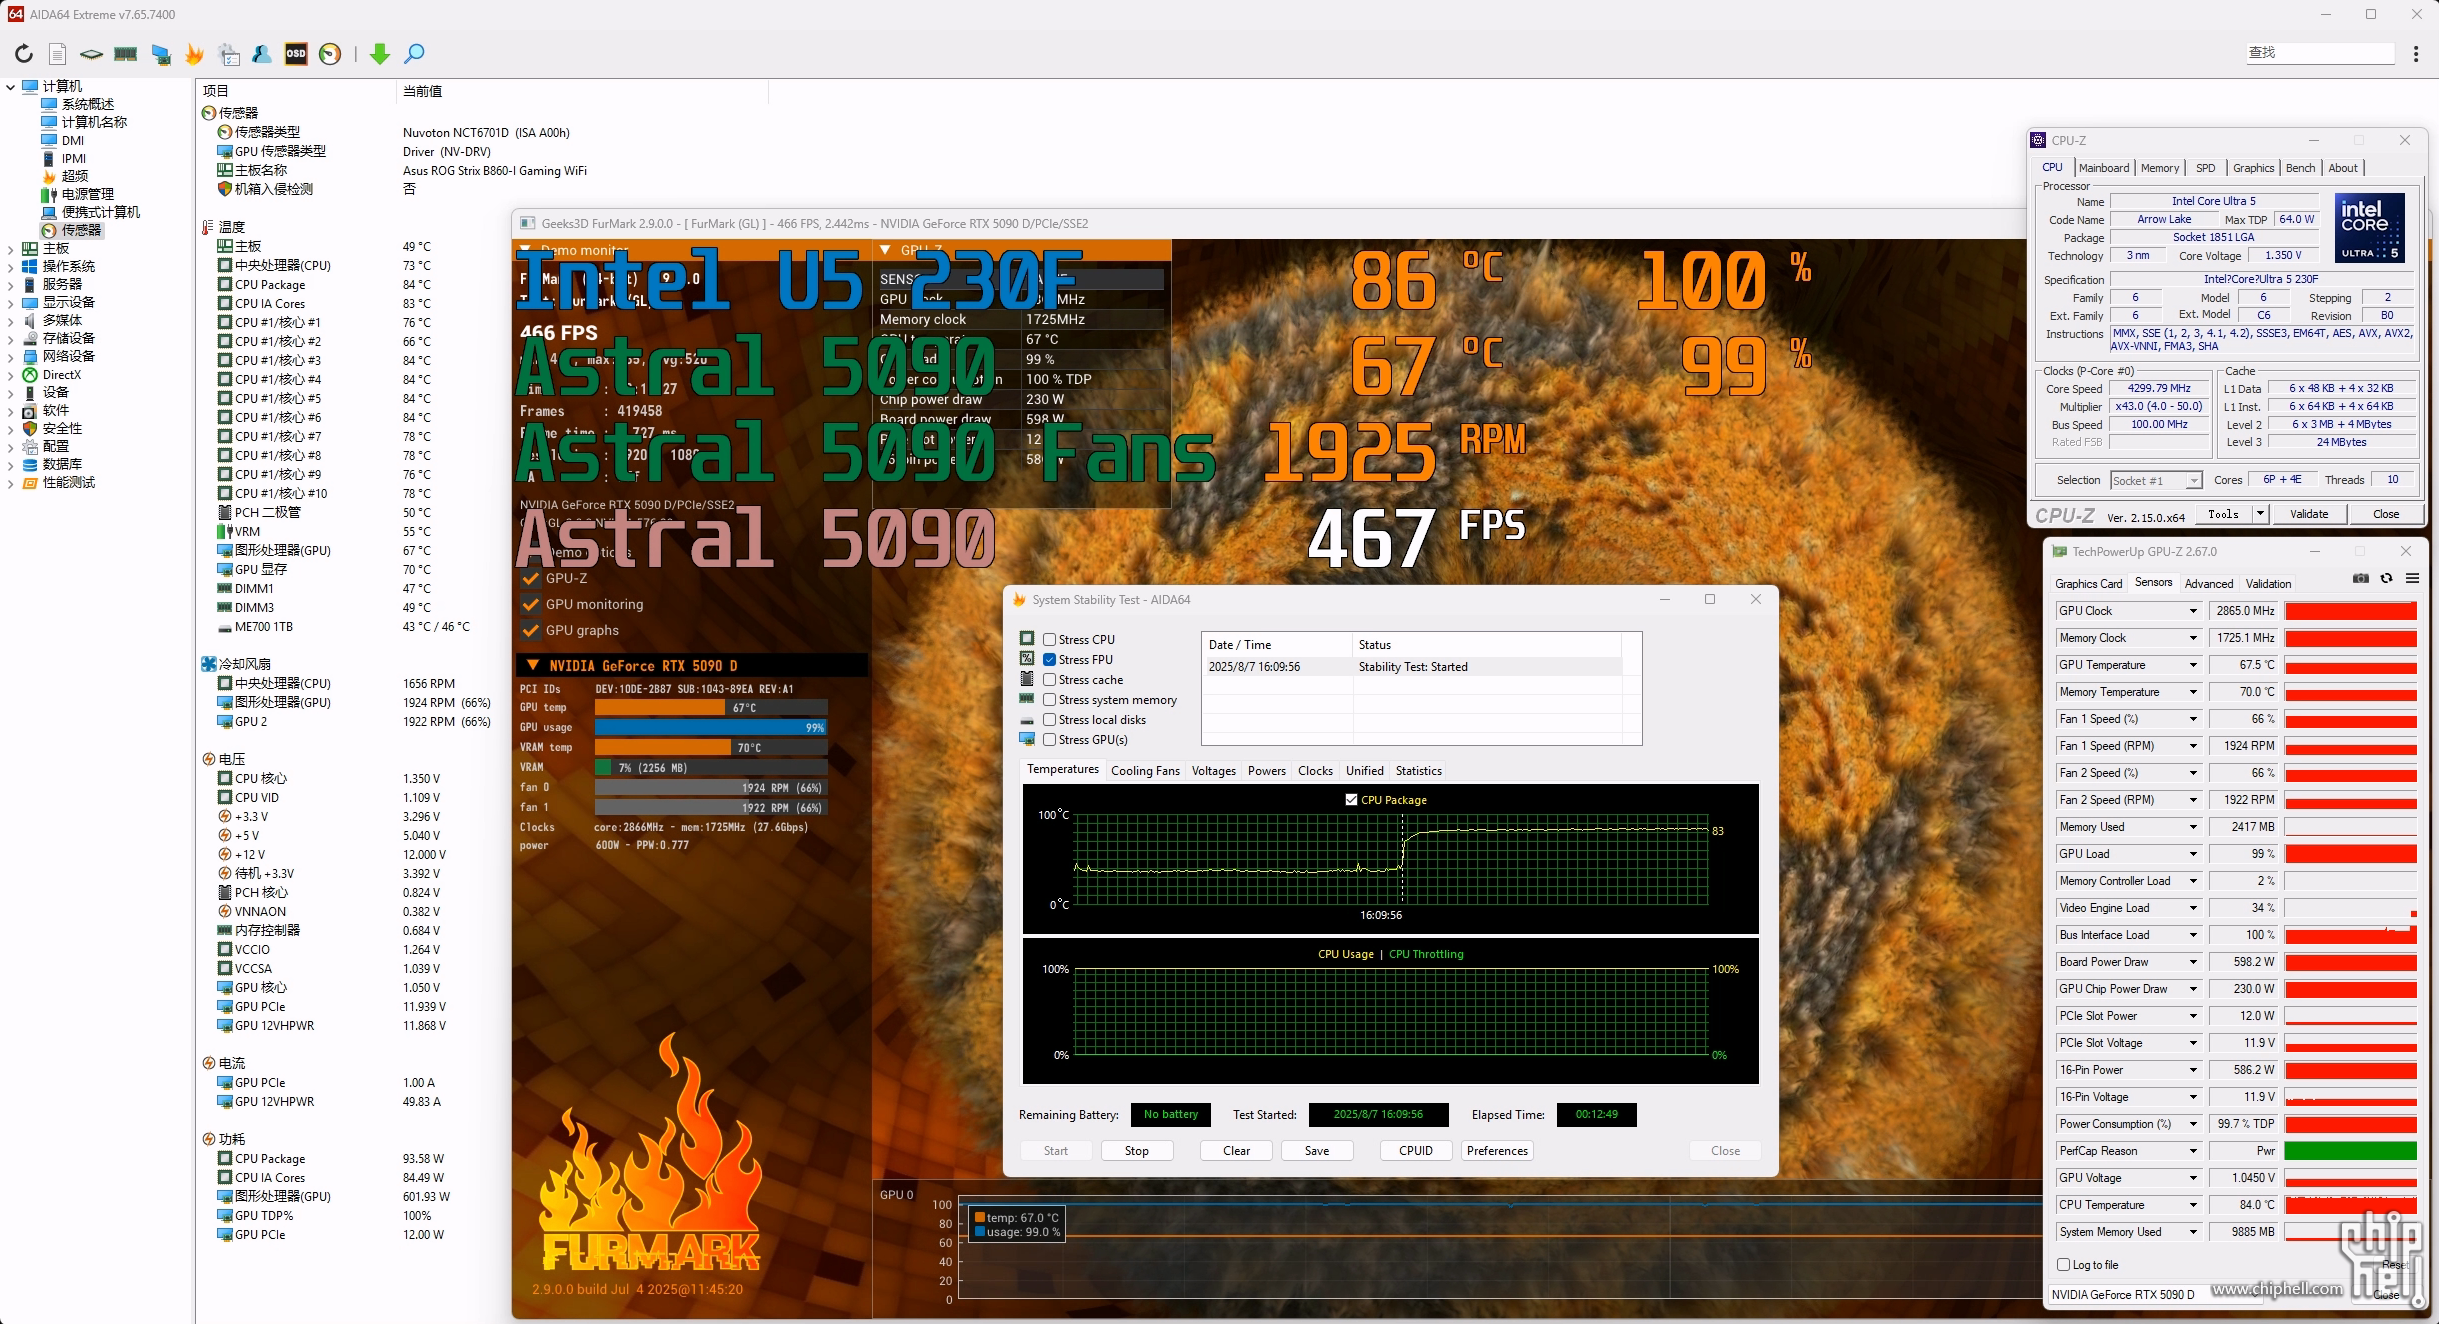Click the gear checklist toolbar icon
Viewport: 2439px width, 1324px height.
coord(229,54)
